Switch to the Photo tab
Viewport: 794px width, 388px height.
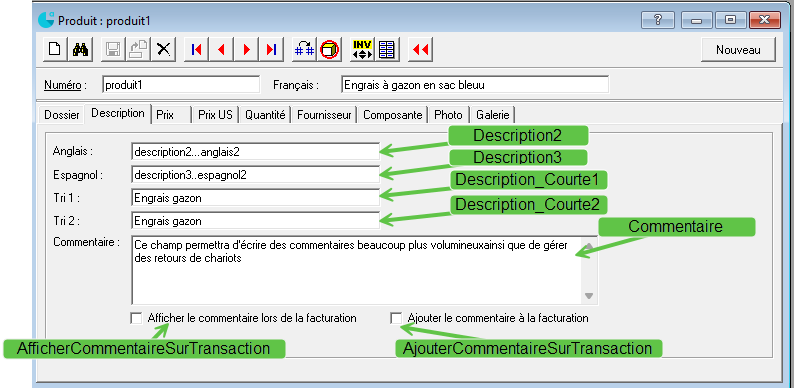pos(448,115)
